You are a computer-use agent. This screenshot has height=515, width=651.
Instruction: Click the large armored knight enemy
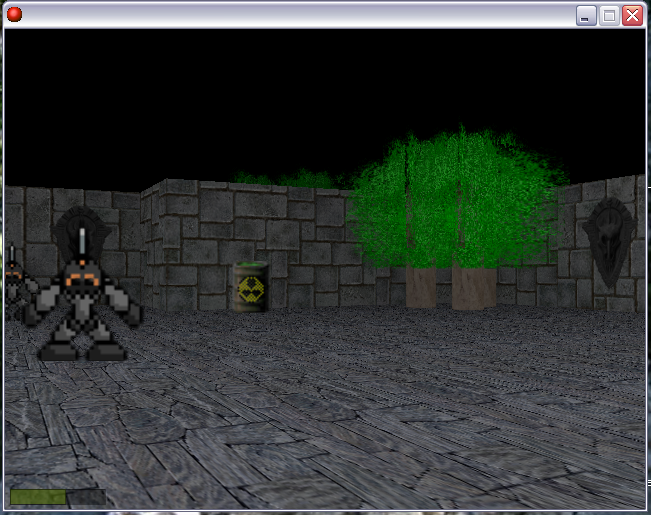click(x=82, y=294)
